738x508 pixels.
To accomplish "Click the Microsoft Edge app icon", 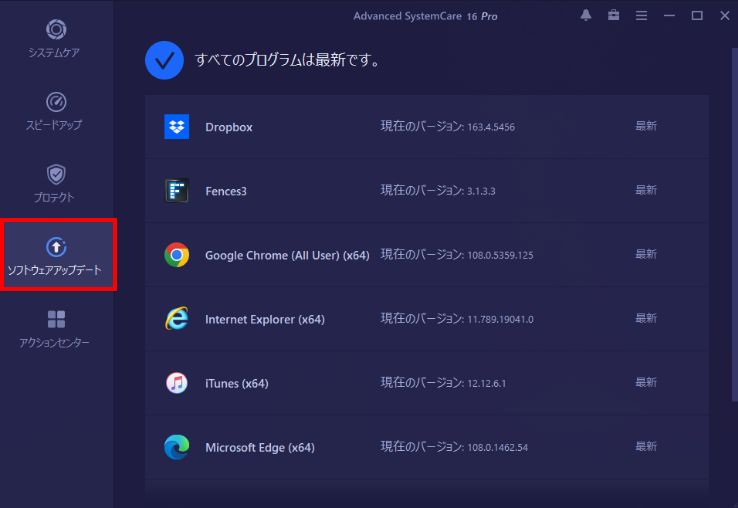I will (176, 447).
